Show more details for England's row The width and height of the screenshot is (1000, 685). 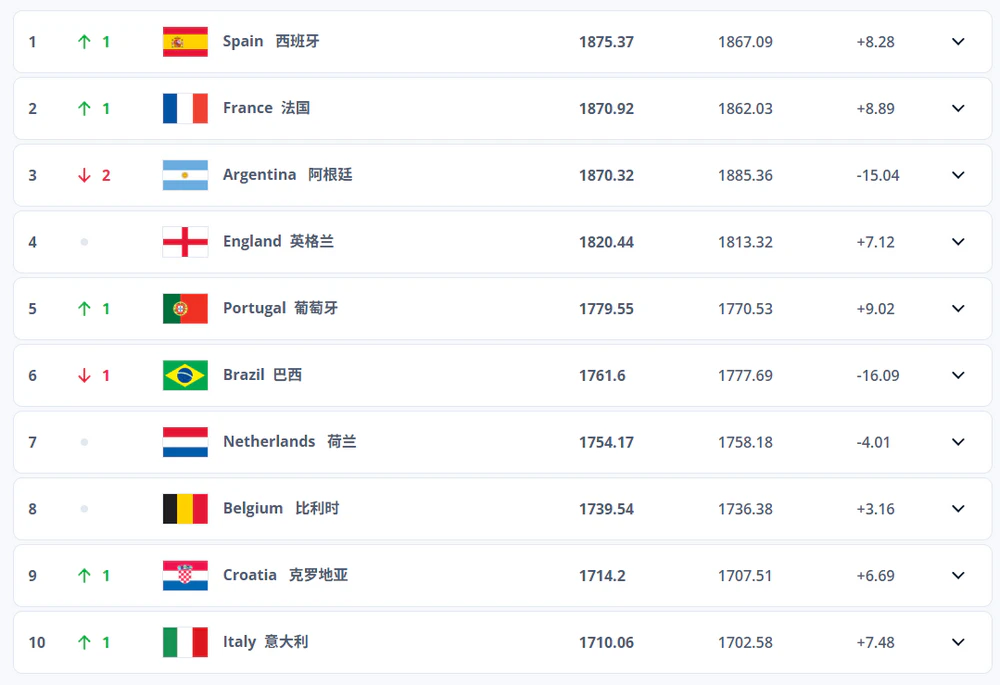tap(958, 242)
